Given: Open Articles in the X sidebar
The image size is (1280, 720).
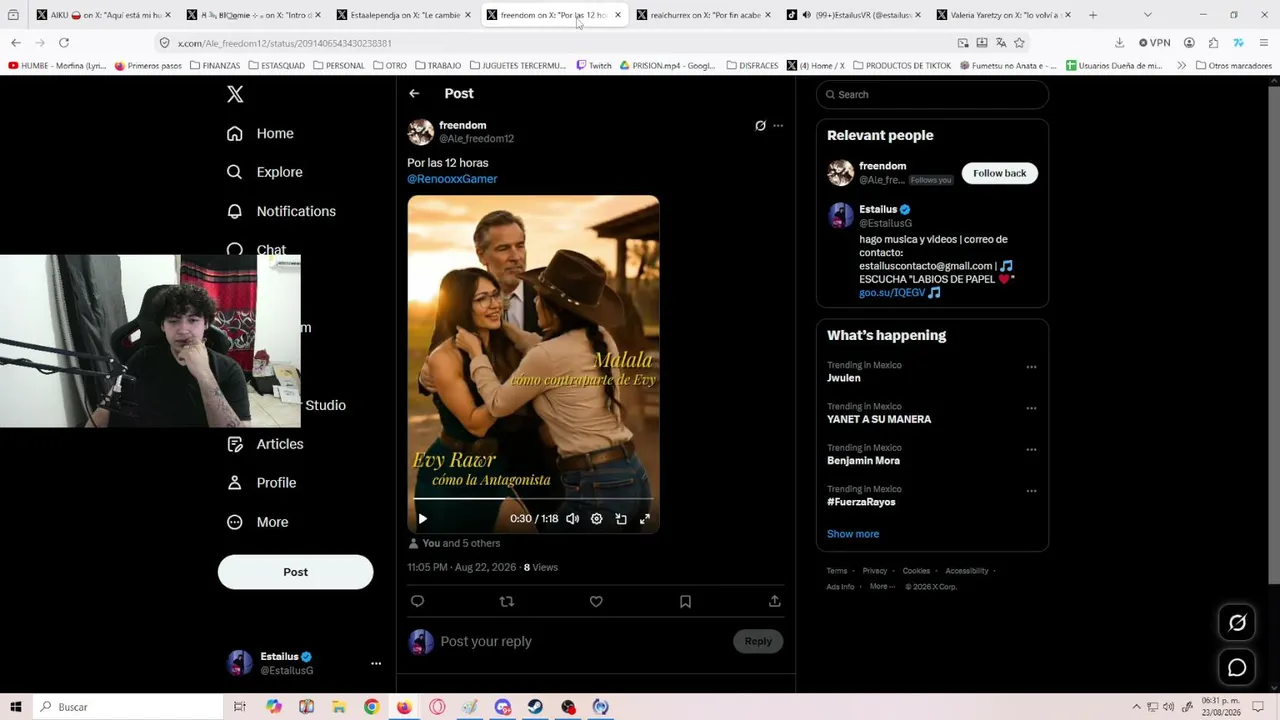Looking at the screenshot, I should [265, 444].
